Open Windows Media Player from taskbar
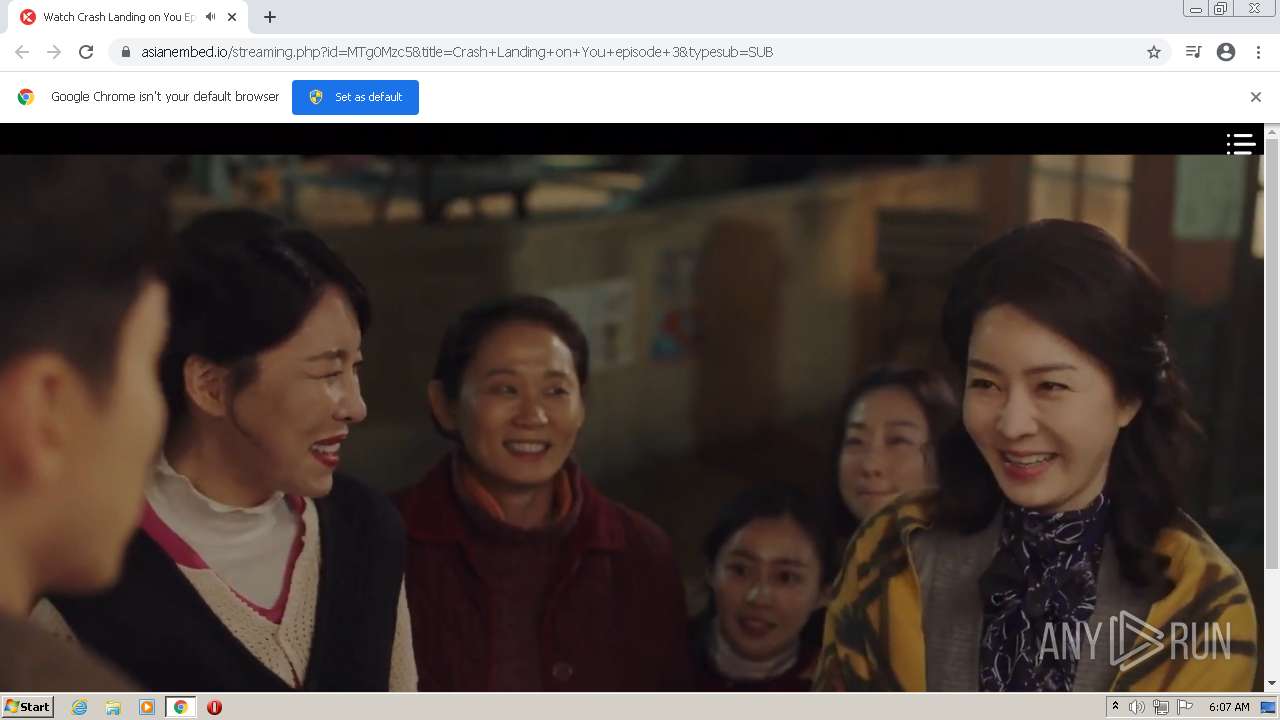The image size is (1280, 720). 147,707
